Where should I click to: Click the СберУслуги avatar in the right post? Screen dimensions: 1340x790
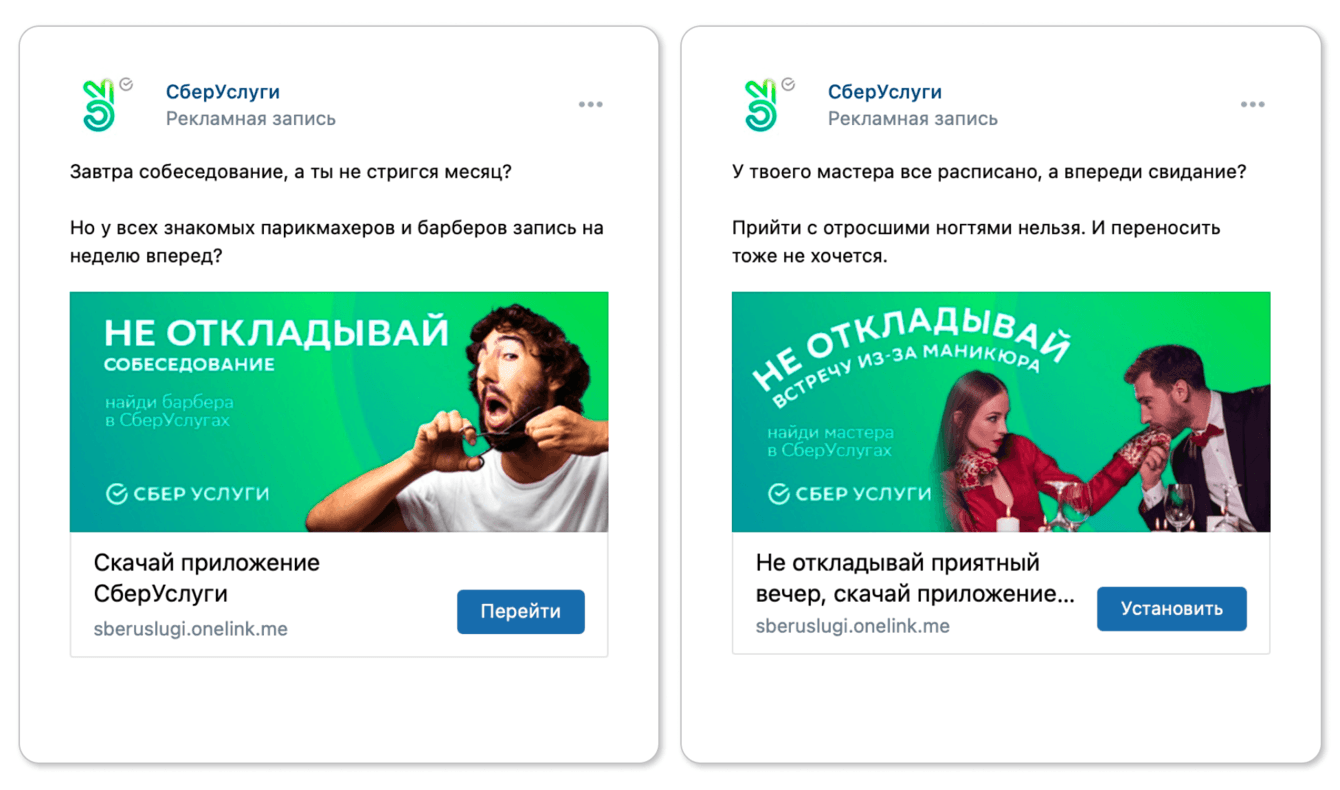click(760, 106)
